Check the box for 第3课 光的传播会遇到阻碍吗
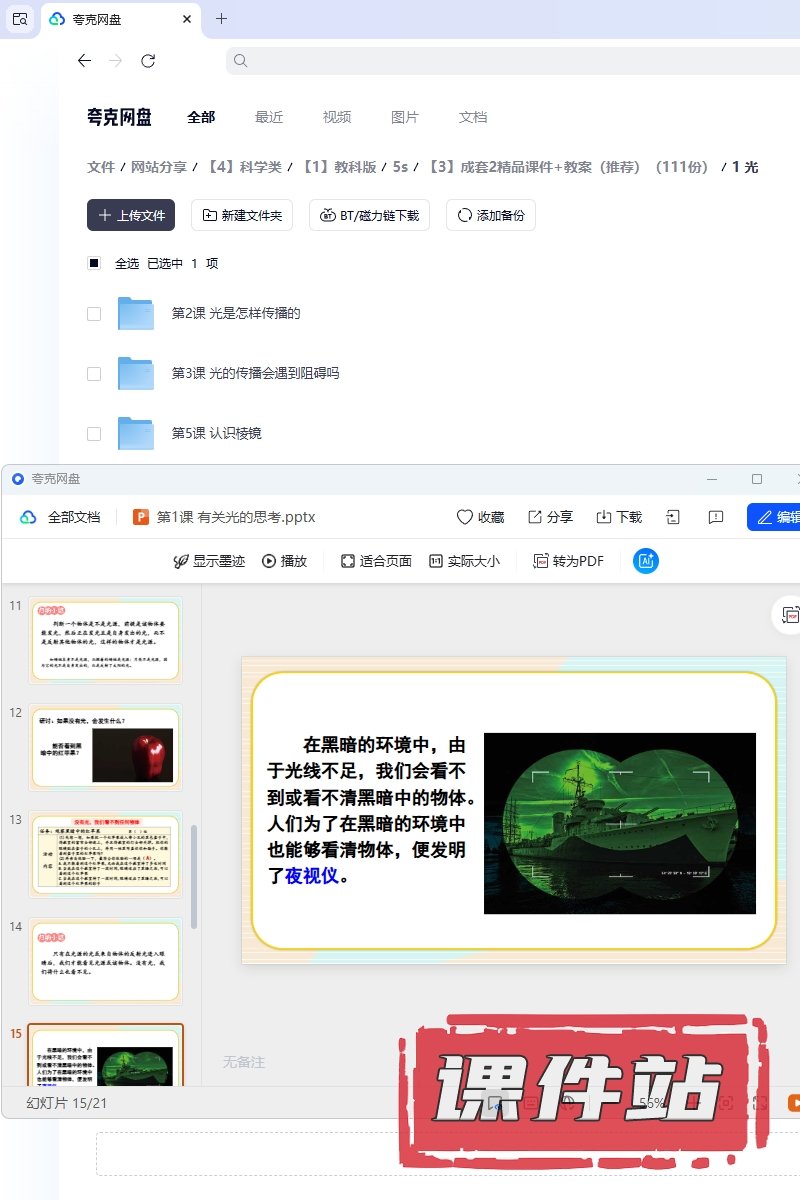Image resolution: width=800 pixels, height=1200 pixels. 94,373
